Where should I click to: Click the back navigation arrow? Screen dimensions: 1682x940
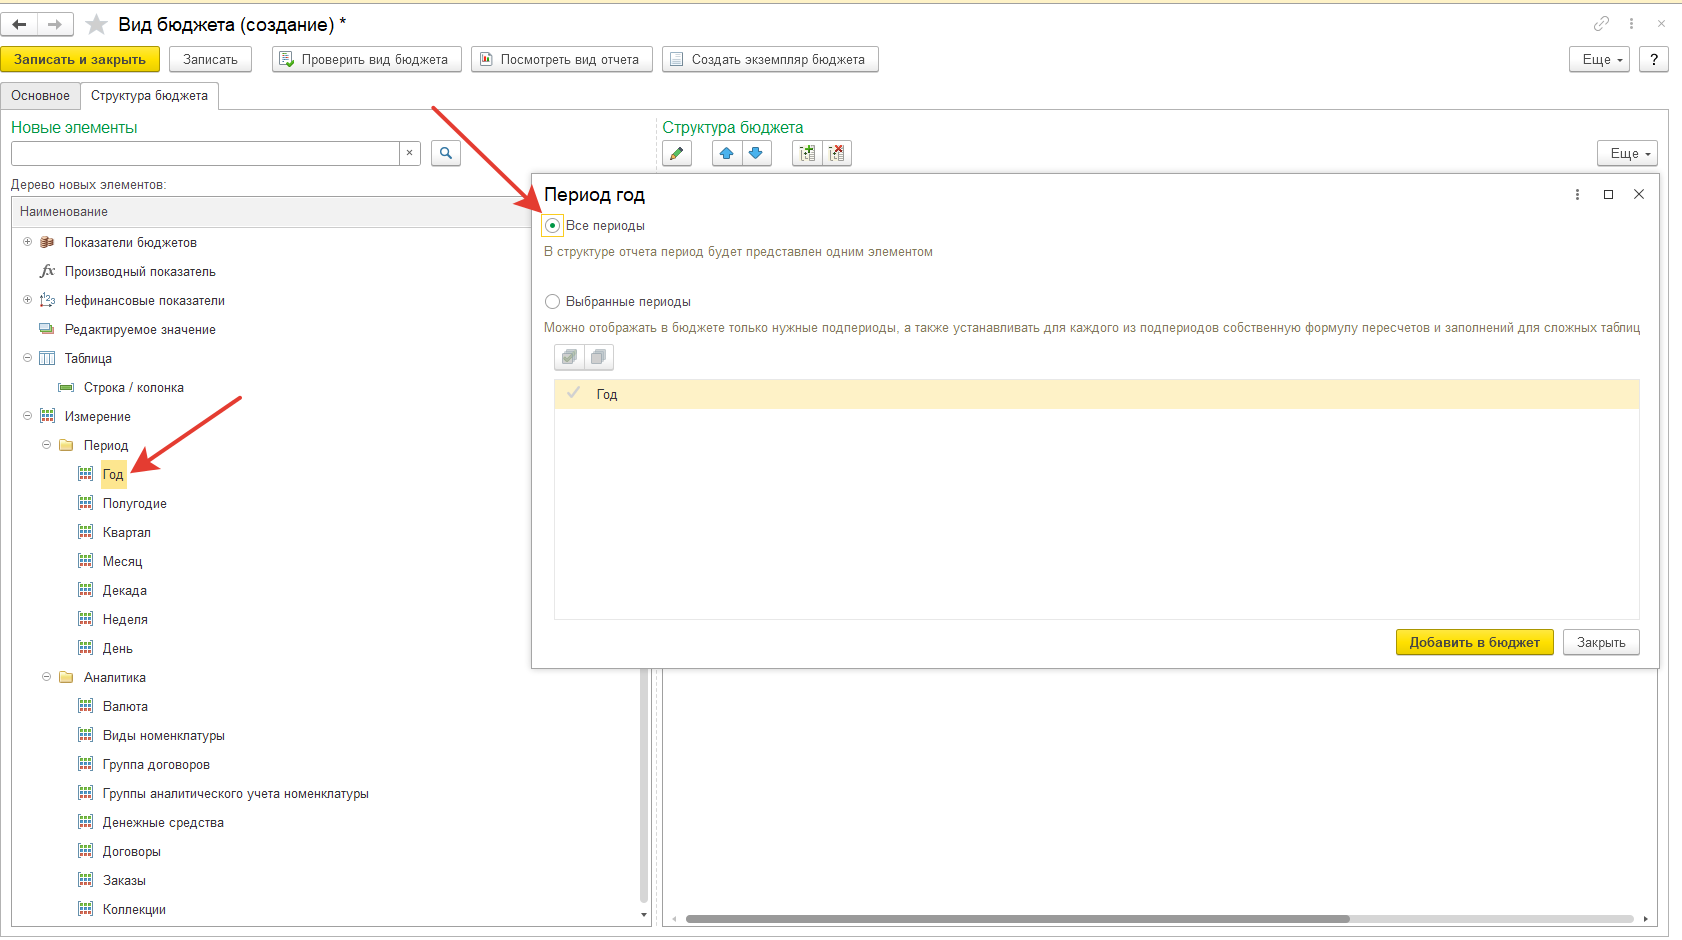click(x=19, y=24)
